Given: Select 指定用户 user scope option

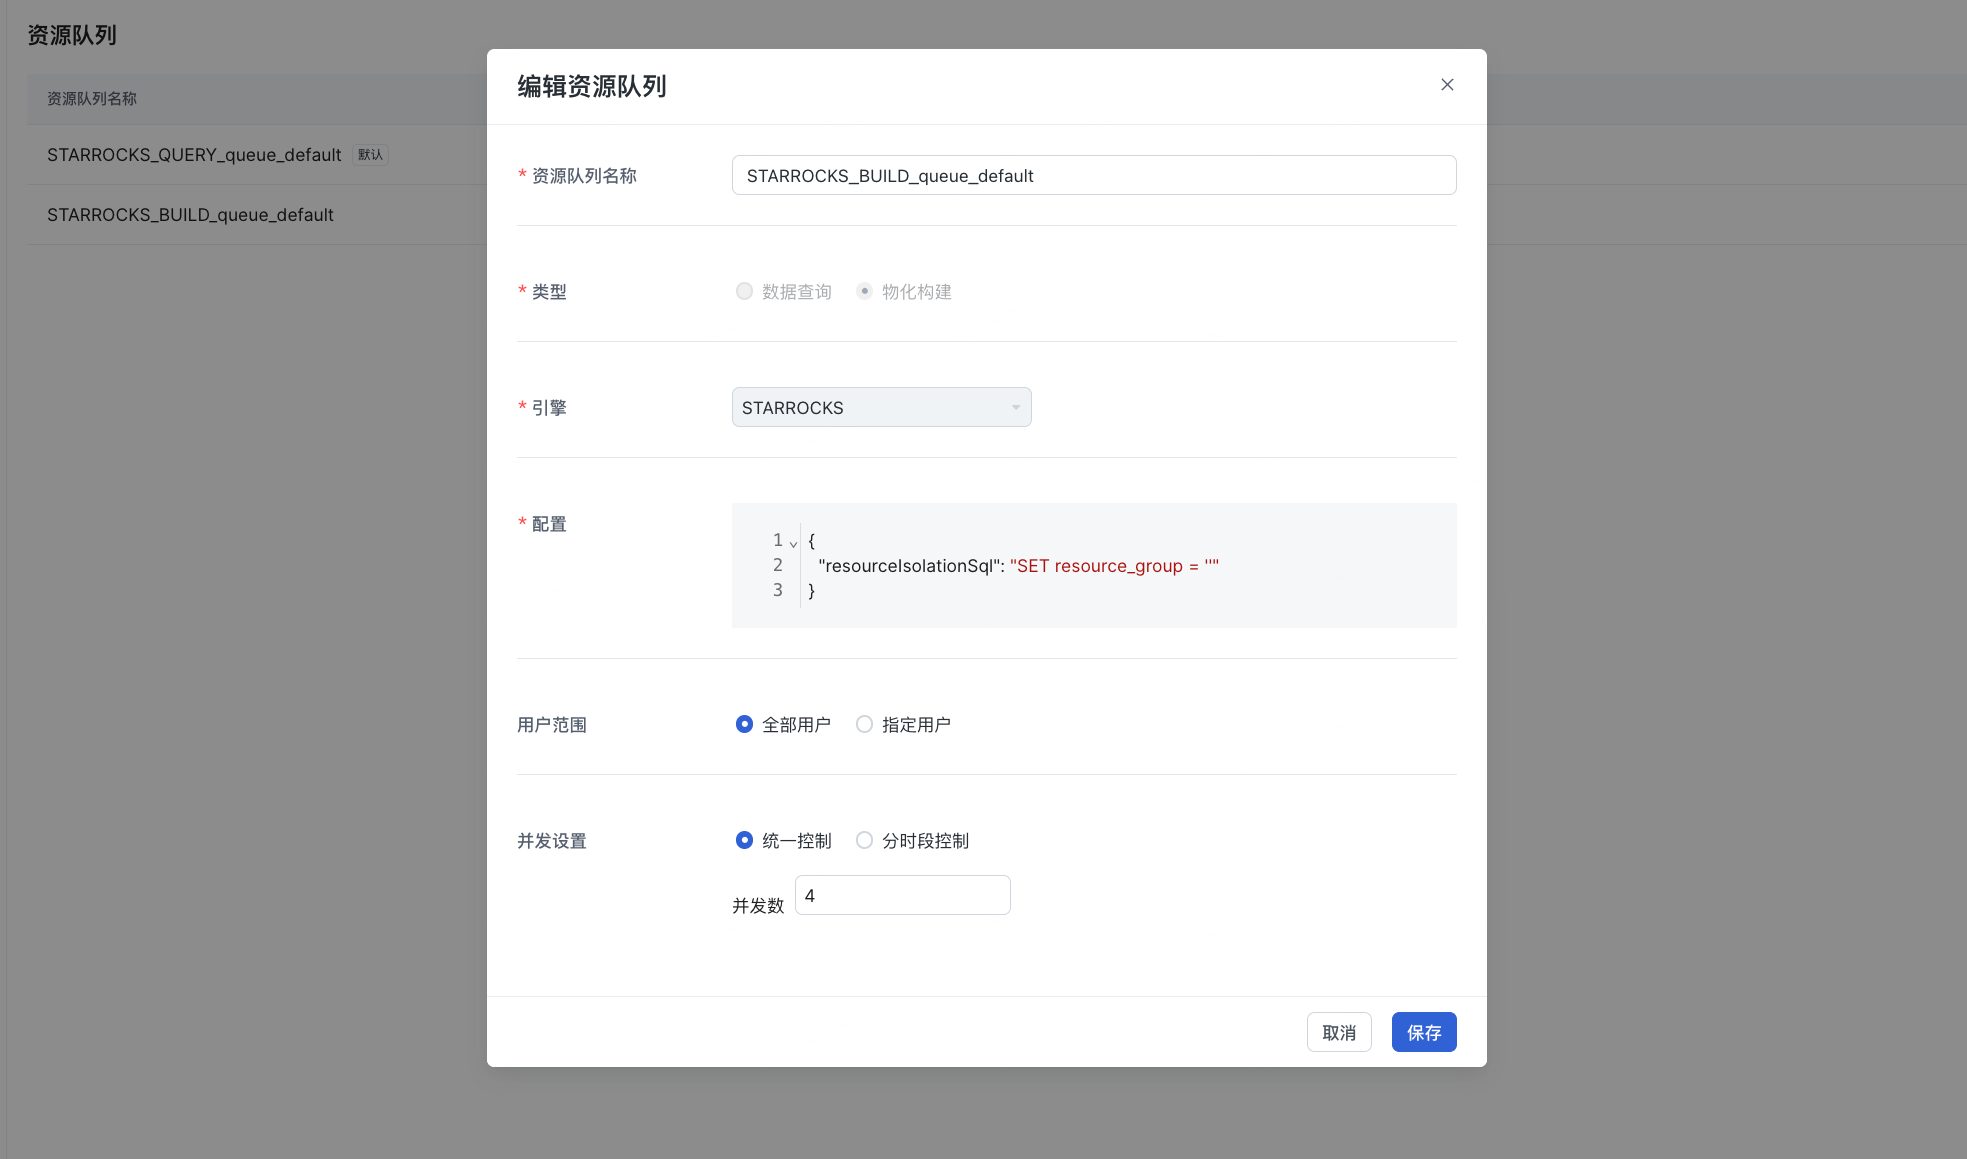Looking at the screenshot, I should [x=864, y=724].
